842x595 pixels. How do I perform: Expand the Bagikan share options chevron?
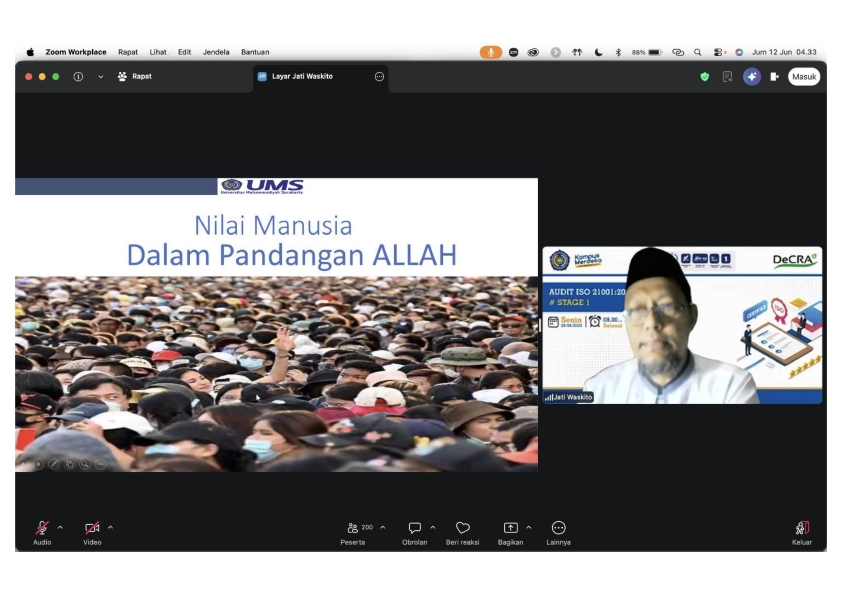(x=529, y=527)
